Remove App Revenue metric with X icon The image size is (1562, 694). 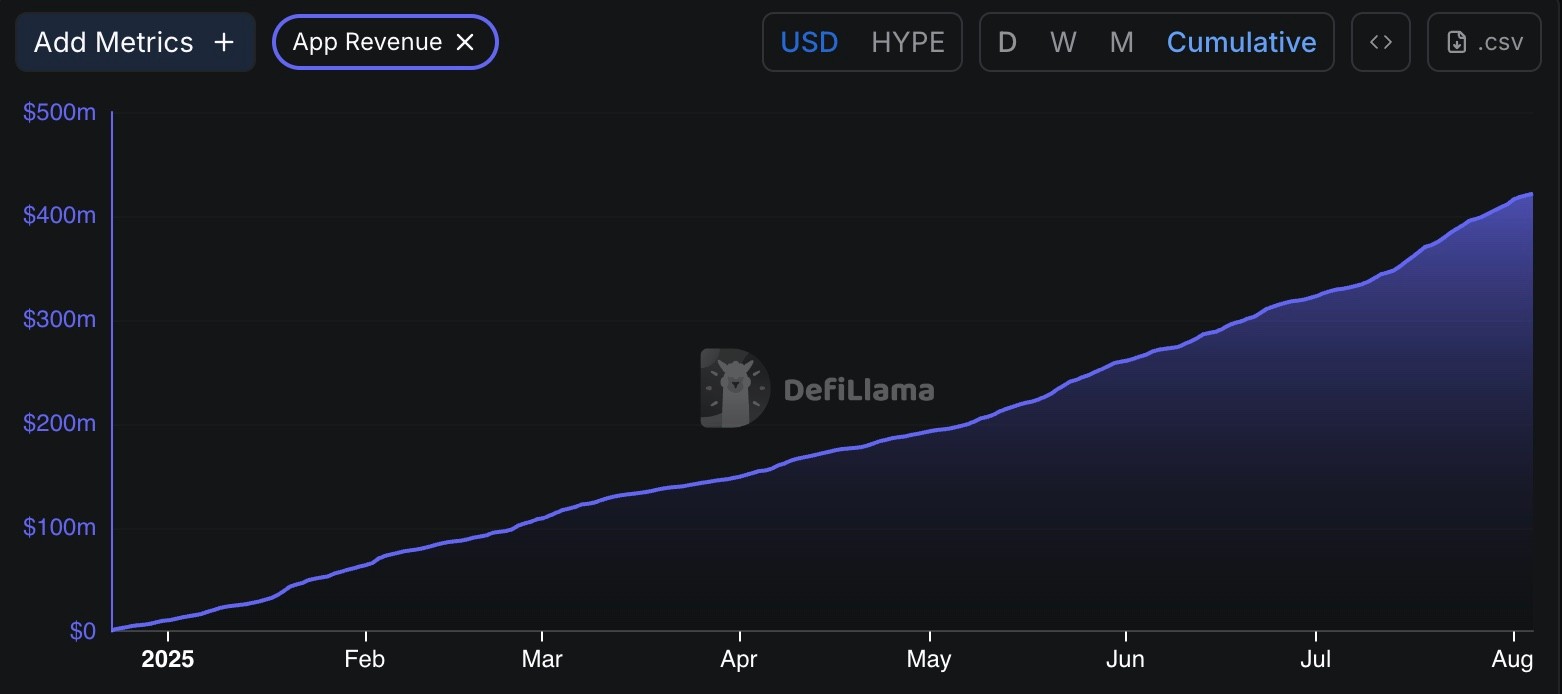coord(465,42)
